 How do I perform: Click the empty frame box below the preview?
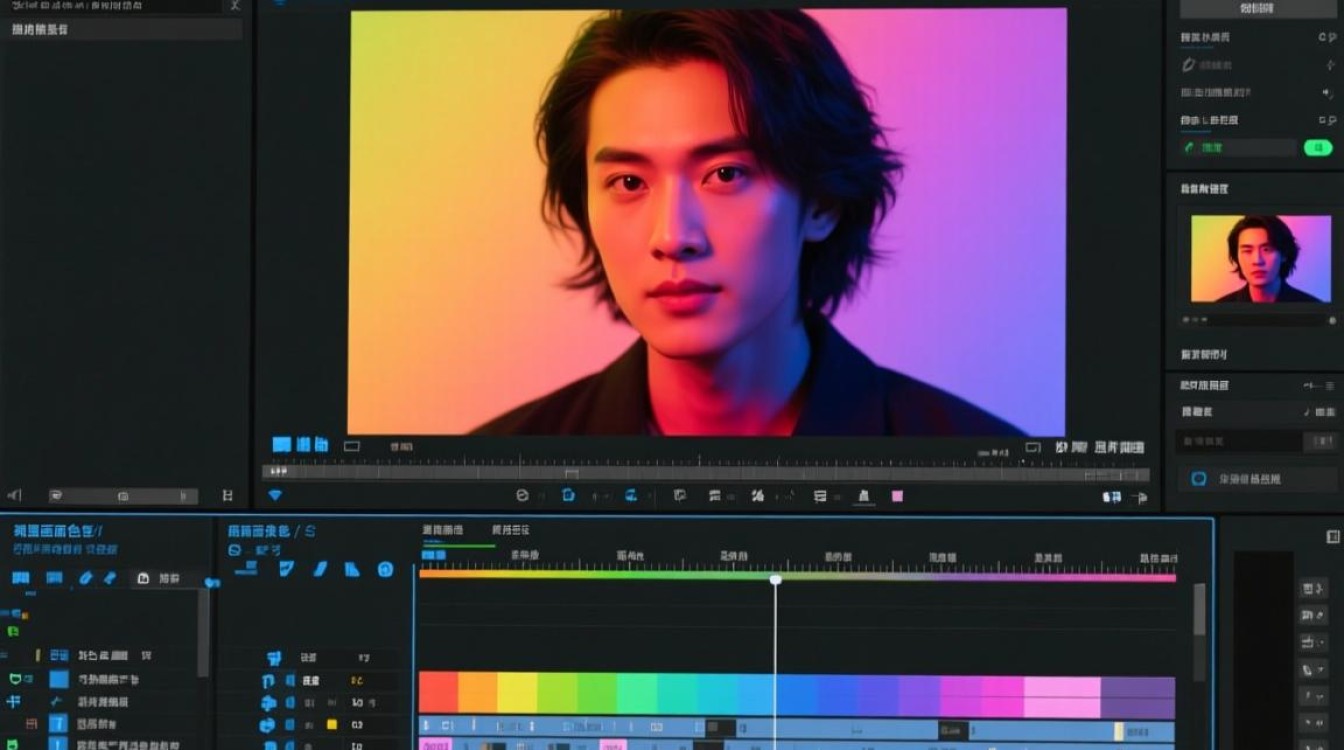tap(351, 446)
